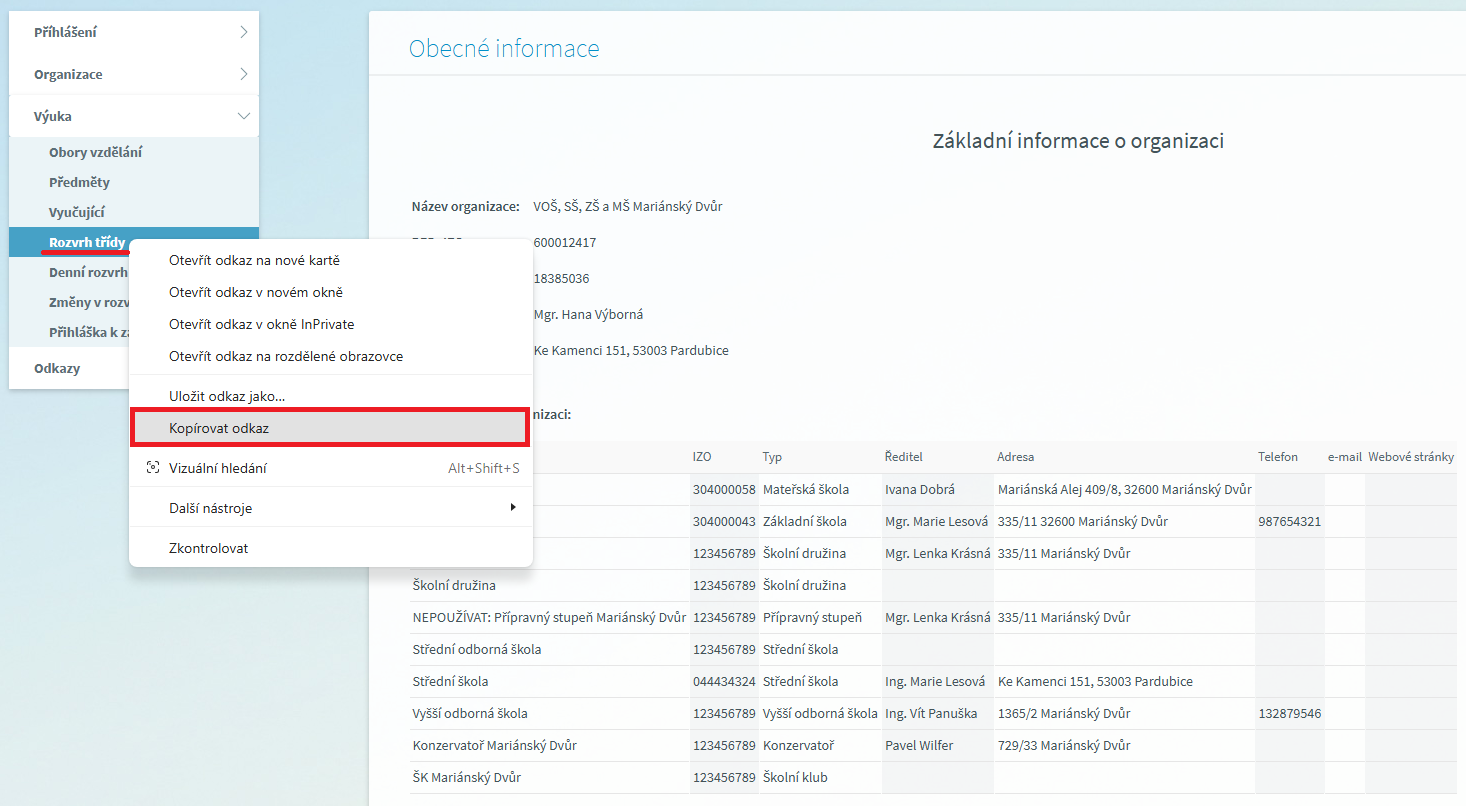Screen dimensions: 1466x806
Task: Open link in InPrivate window option
Action: 261,324
